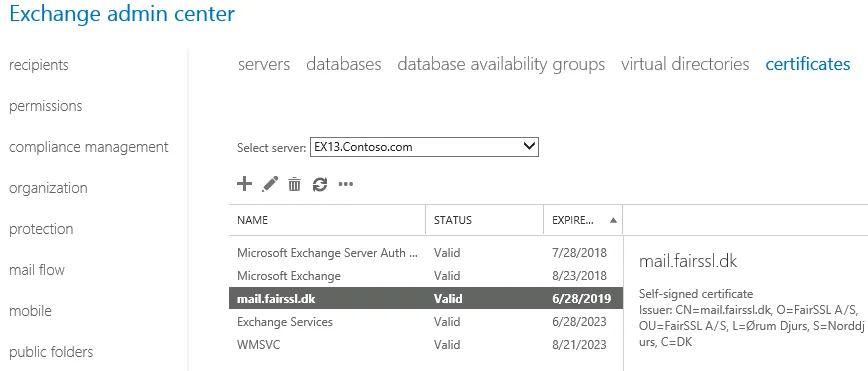Image resolution: width=868 pixels, height=371 pixels.
Task: Open the Select server dropdown
Action: [424, 147]
